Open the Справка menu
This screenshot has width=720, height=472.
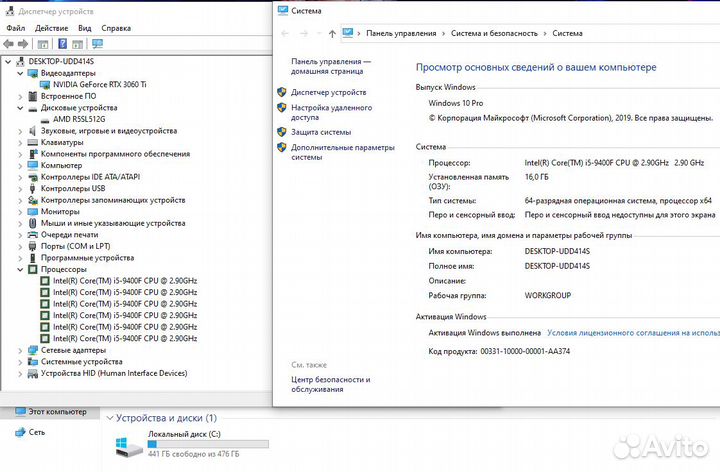click(x=116, y=28)
